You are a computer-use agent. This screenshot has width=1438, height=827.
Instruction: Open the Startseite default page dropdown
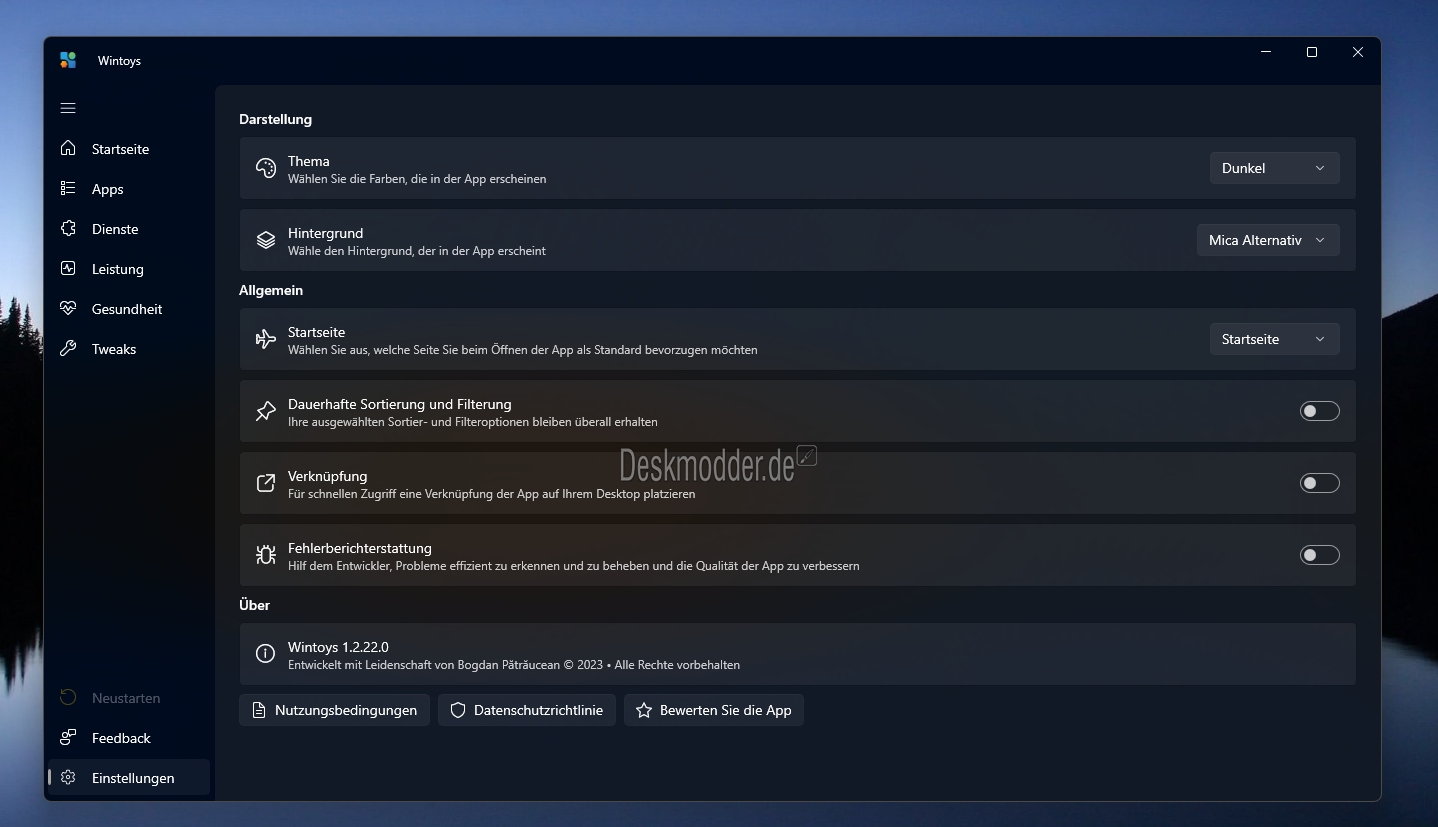(1274, 339)
